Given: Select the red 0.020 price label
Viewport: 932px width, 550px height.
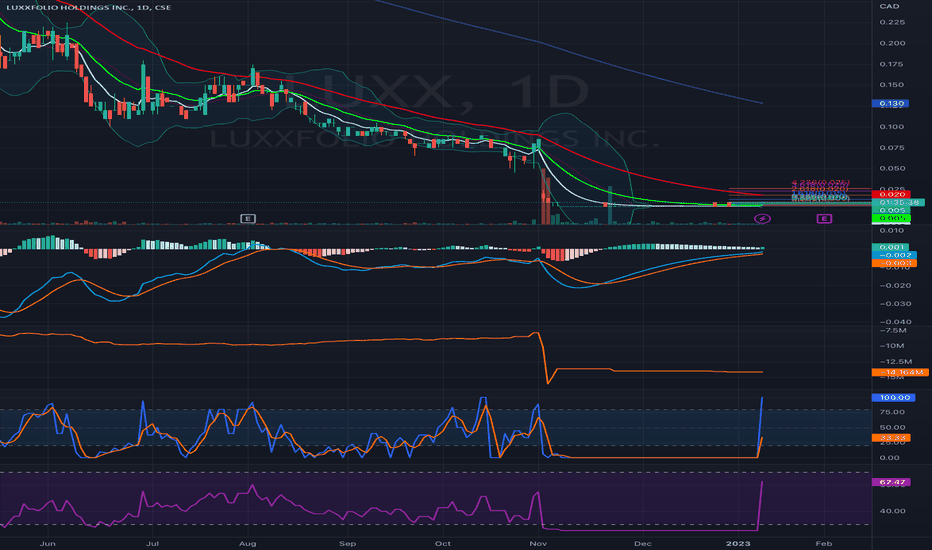Looking at the screenshot, I should point(890,194).
